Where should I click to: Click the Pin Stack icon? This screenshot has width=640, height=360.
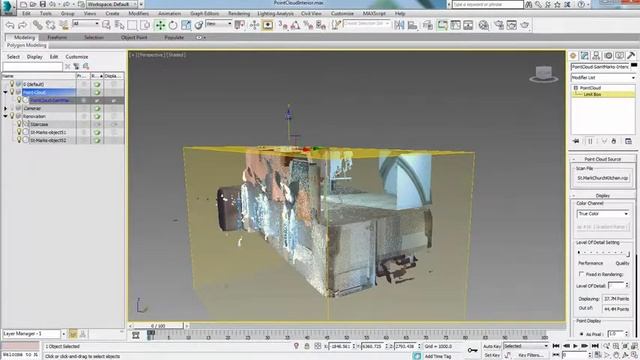coord(576,141)
